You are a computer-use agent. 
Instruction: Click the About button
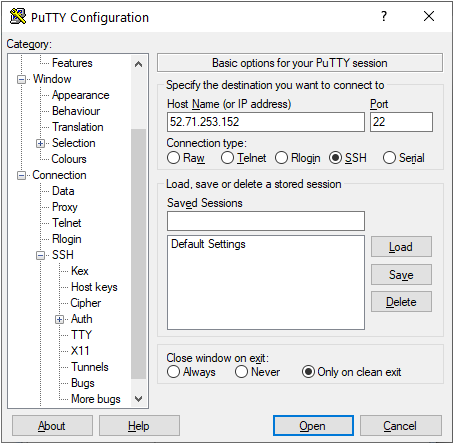(52, 426)
